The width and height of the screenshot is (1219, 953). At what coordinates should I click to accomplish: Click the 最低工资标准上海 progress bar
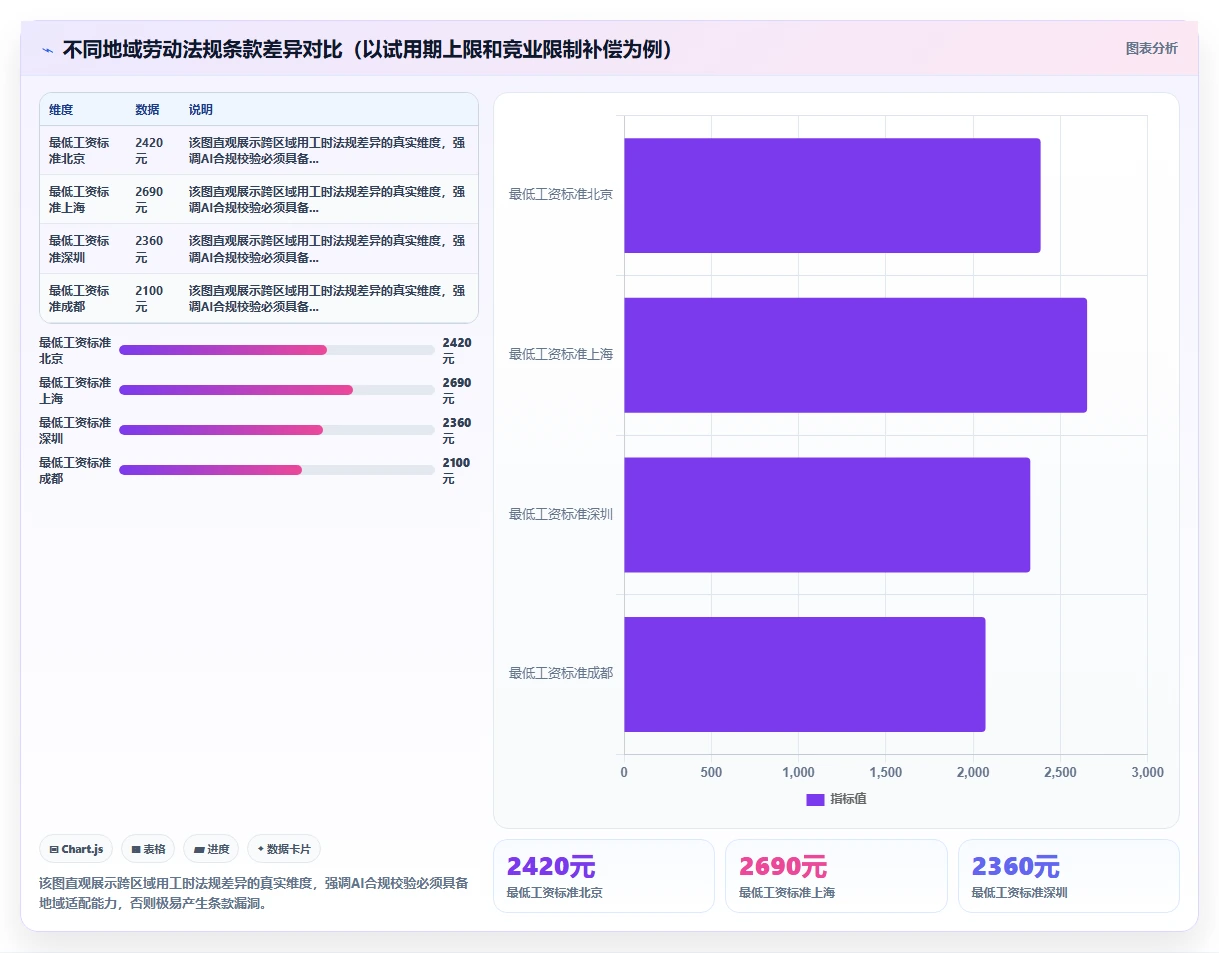tap(276, 390)
